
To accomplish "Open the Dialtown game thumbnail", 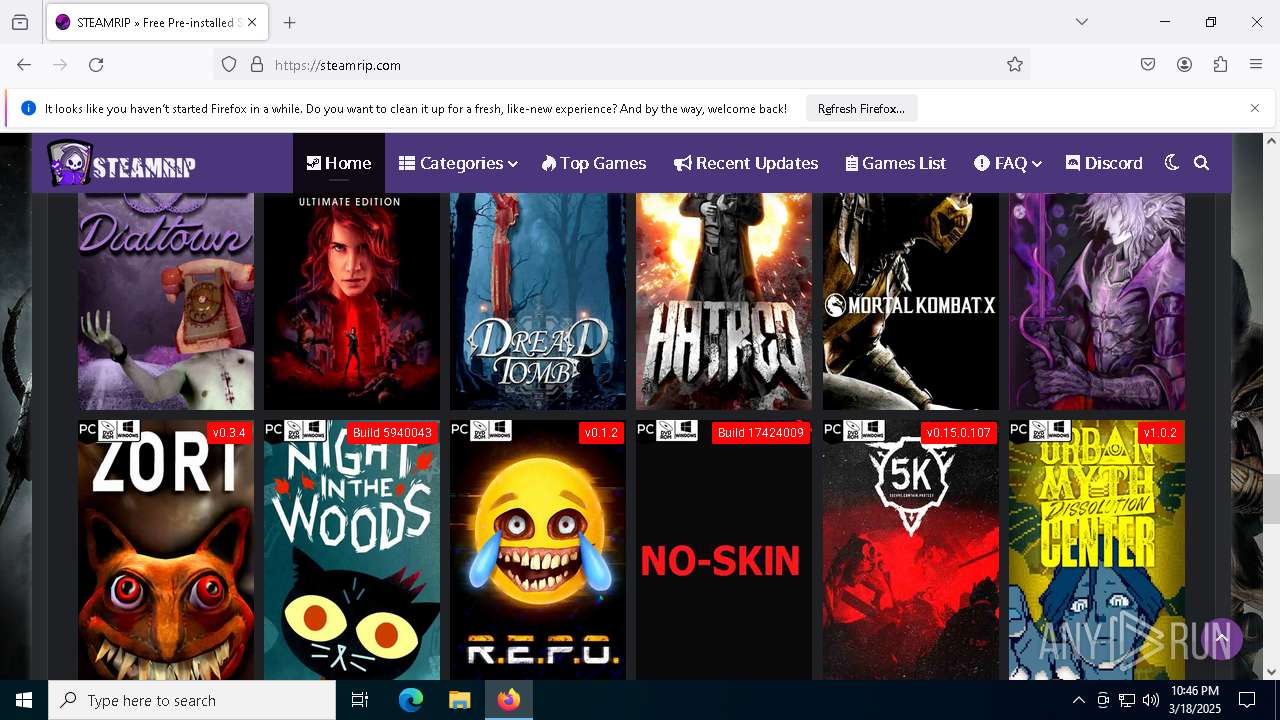I will [x=166, y=301].
